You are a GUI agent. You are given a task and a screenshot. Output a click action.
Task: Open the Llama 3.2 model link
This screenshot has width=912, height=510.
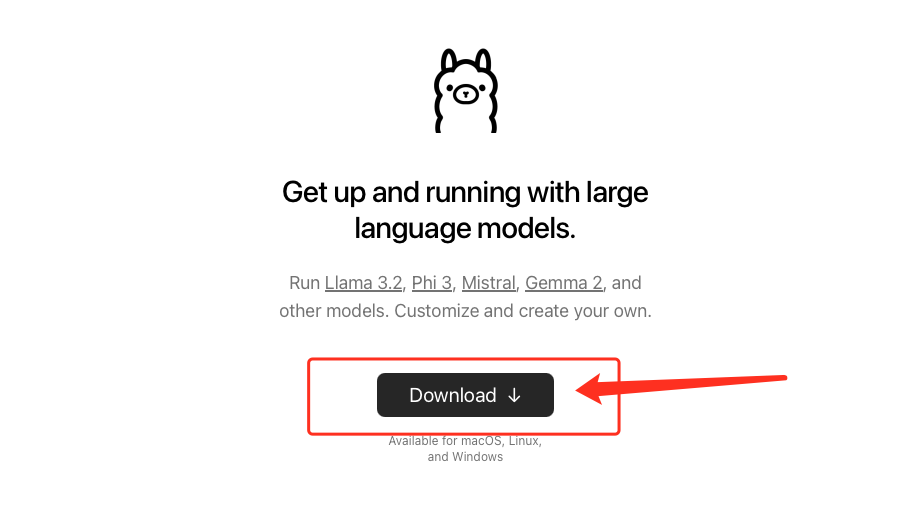(364, 283)
